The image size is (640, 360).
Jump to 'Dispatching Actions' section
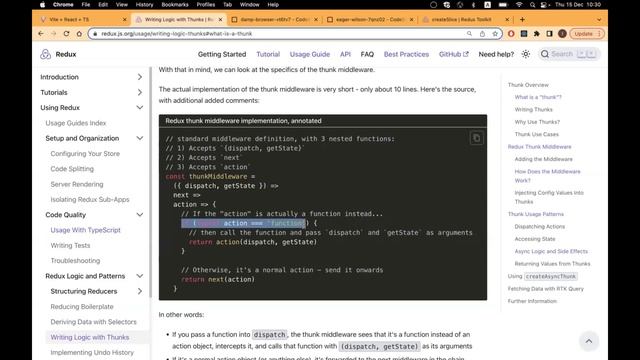[540, 227]
